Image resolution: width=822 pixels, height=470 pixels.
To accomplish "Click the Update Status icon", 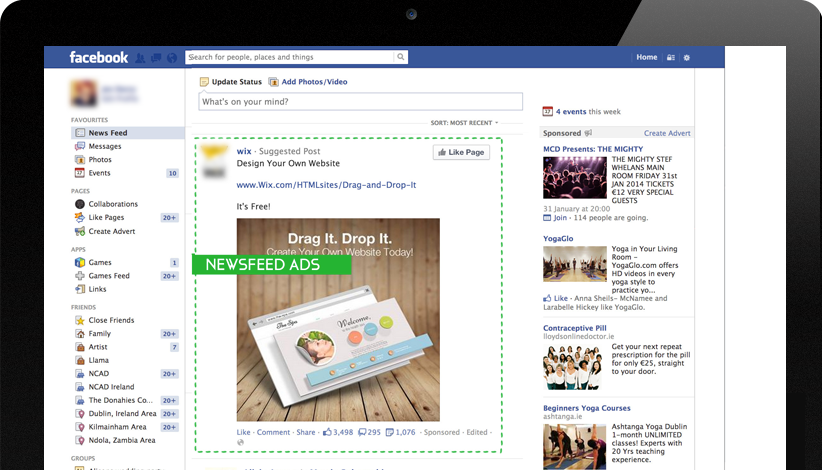I will point(204,82).
